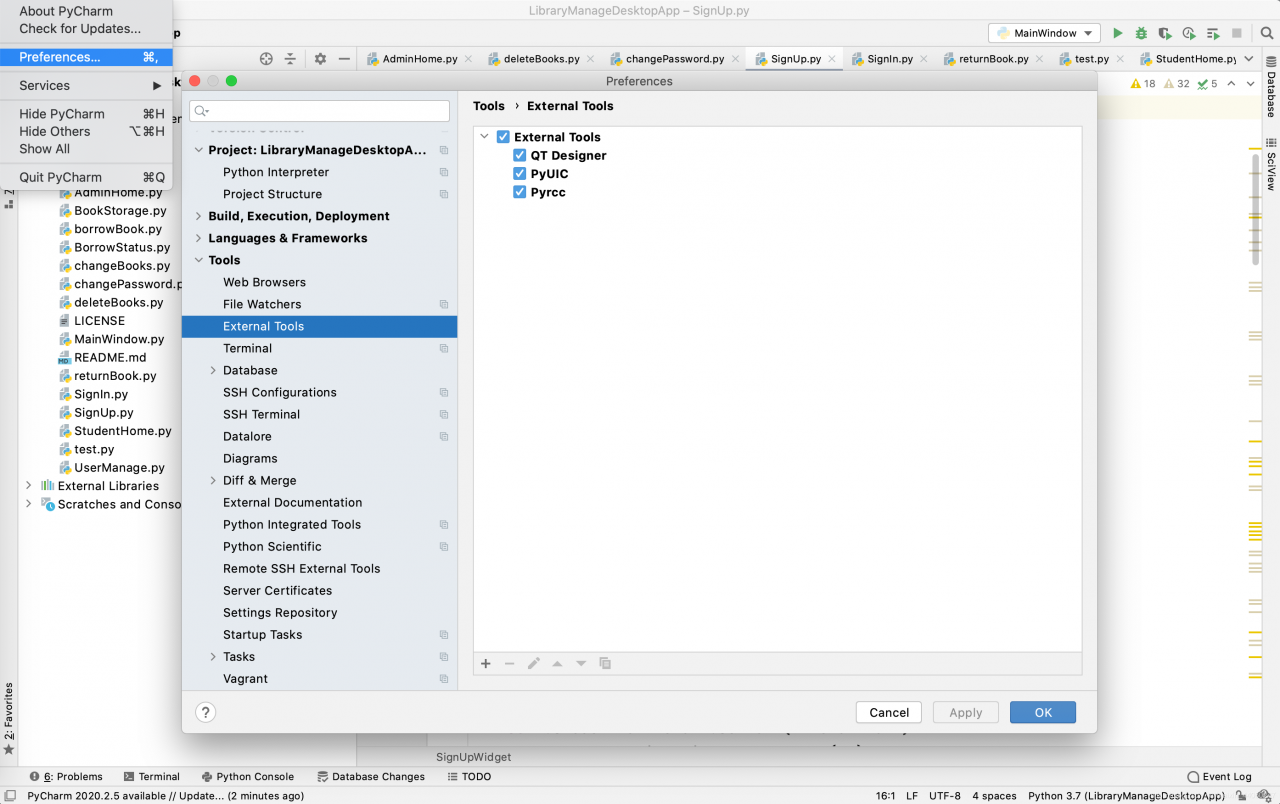Hide project panel with minus icon
The width and height of the screenshot is (1280, 804).
coord(344,59)
